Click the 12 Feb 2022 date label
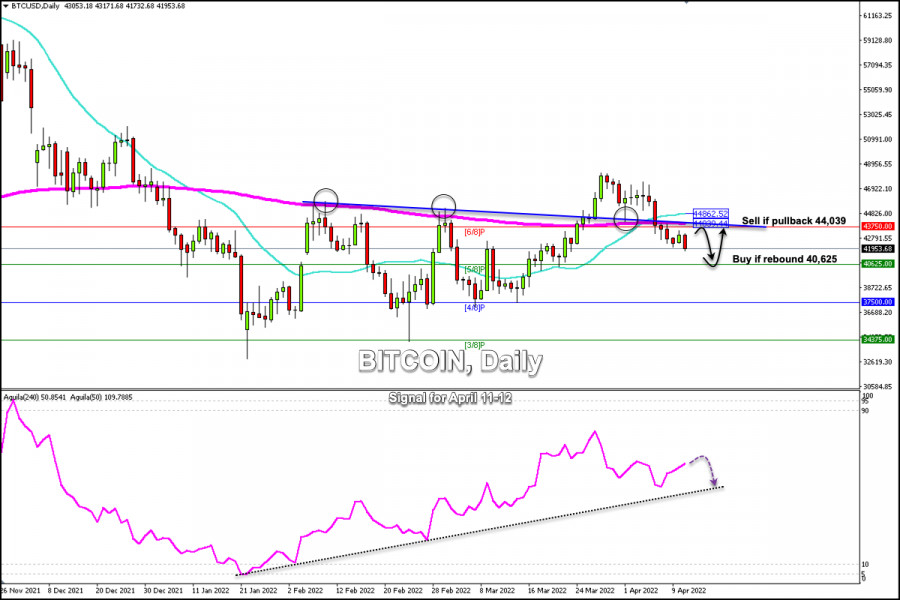 [355, 591]
